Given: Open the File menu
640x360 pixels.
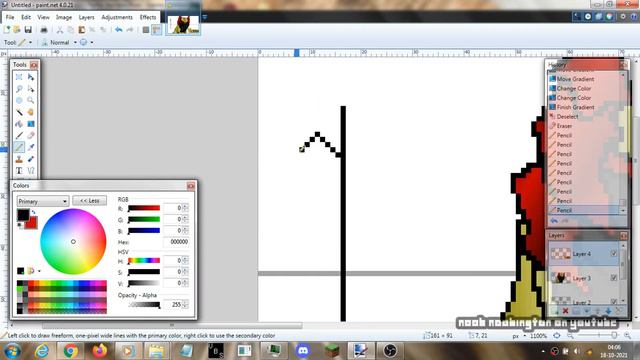Looking at the screenshot, I should (10, 17).
